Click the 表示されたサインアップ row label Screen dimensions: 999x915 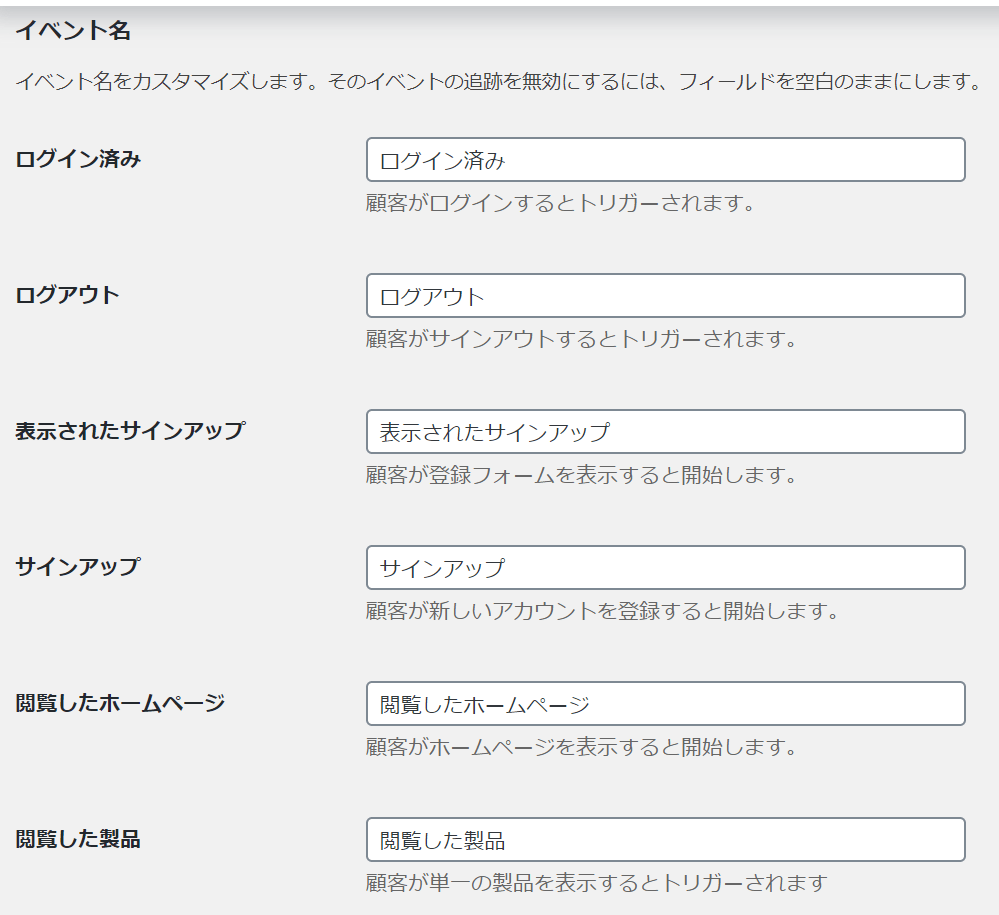(x=130, y=431)
